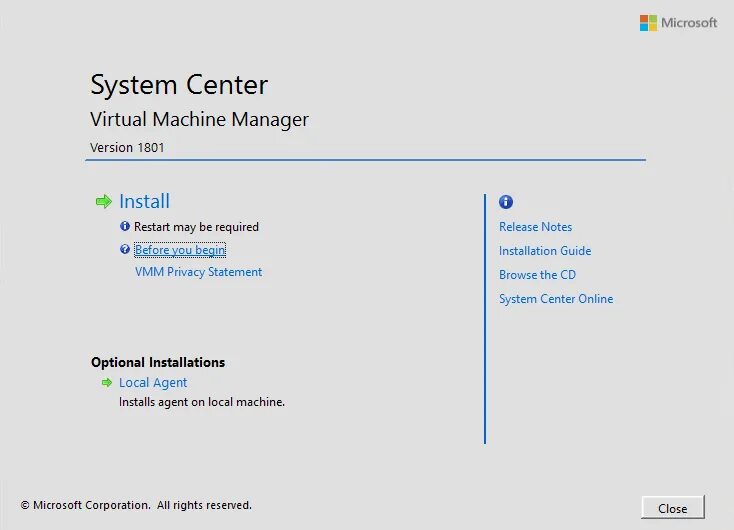Viewport: 734px width, 530px height.
Task: Open the VMM Privacy Statement
Action: (198, 272)
